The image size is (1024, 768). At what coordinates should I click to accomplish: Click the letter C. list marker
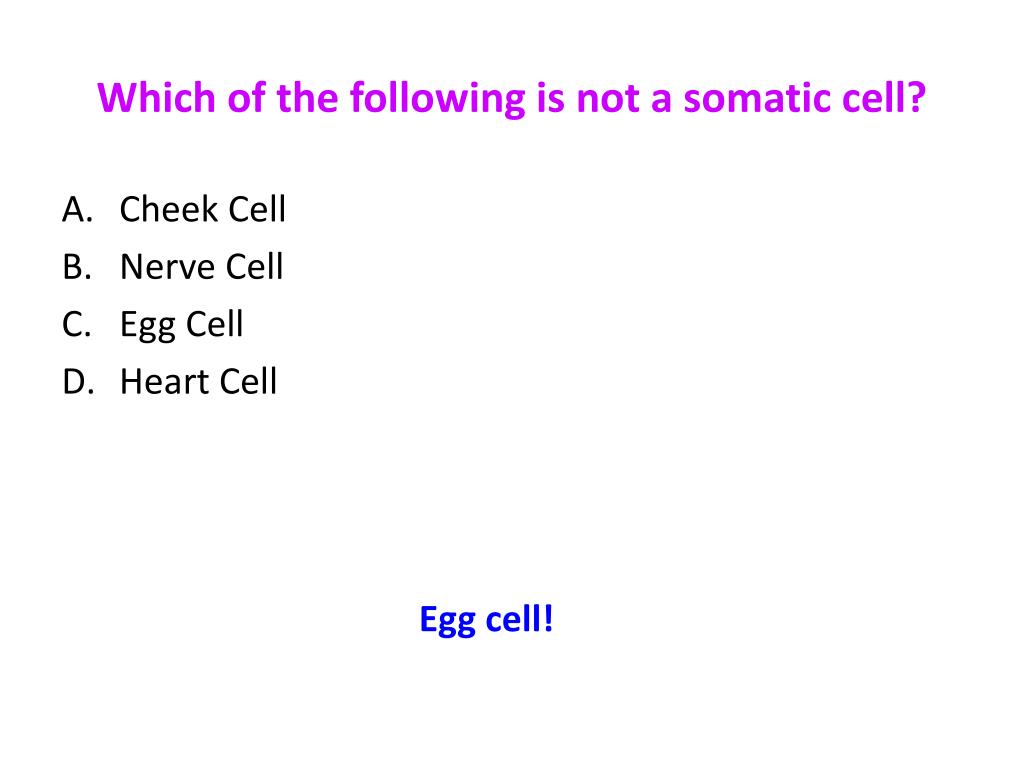pyautogui.click(x=76, y=325)
